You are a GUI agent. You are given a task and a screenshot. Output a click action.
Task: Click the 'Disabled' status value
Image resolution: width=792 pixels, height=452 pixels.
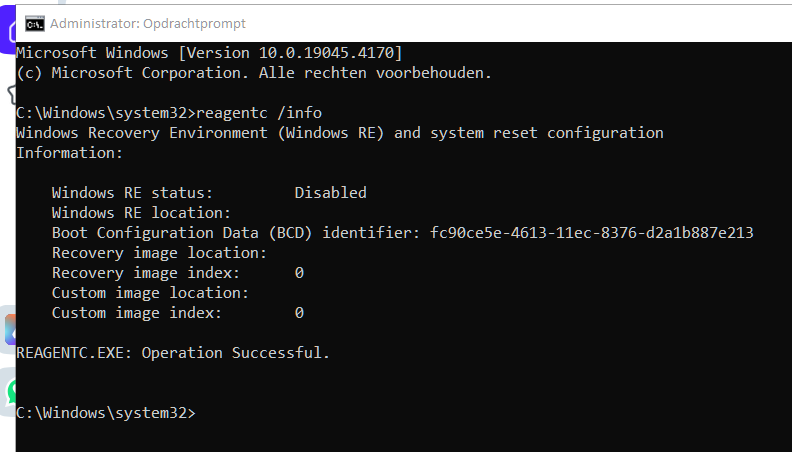pyautogui.click(x=330, y=192)
